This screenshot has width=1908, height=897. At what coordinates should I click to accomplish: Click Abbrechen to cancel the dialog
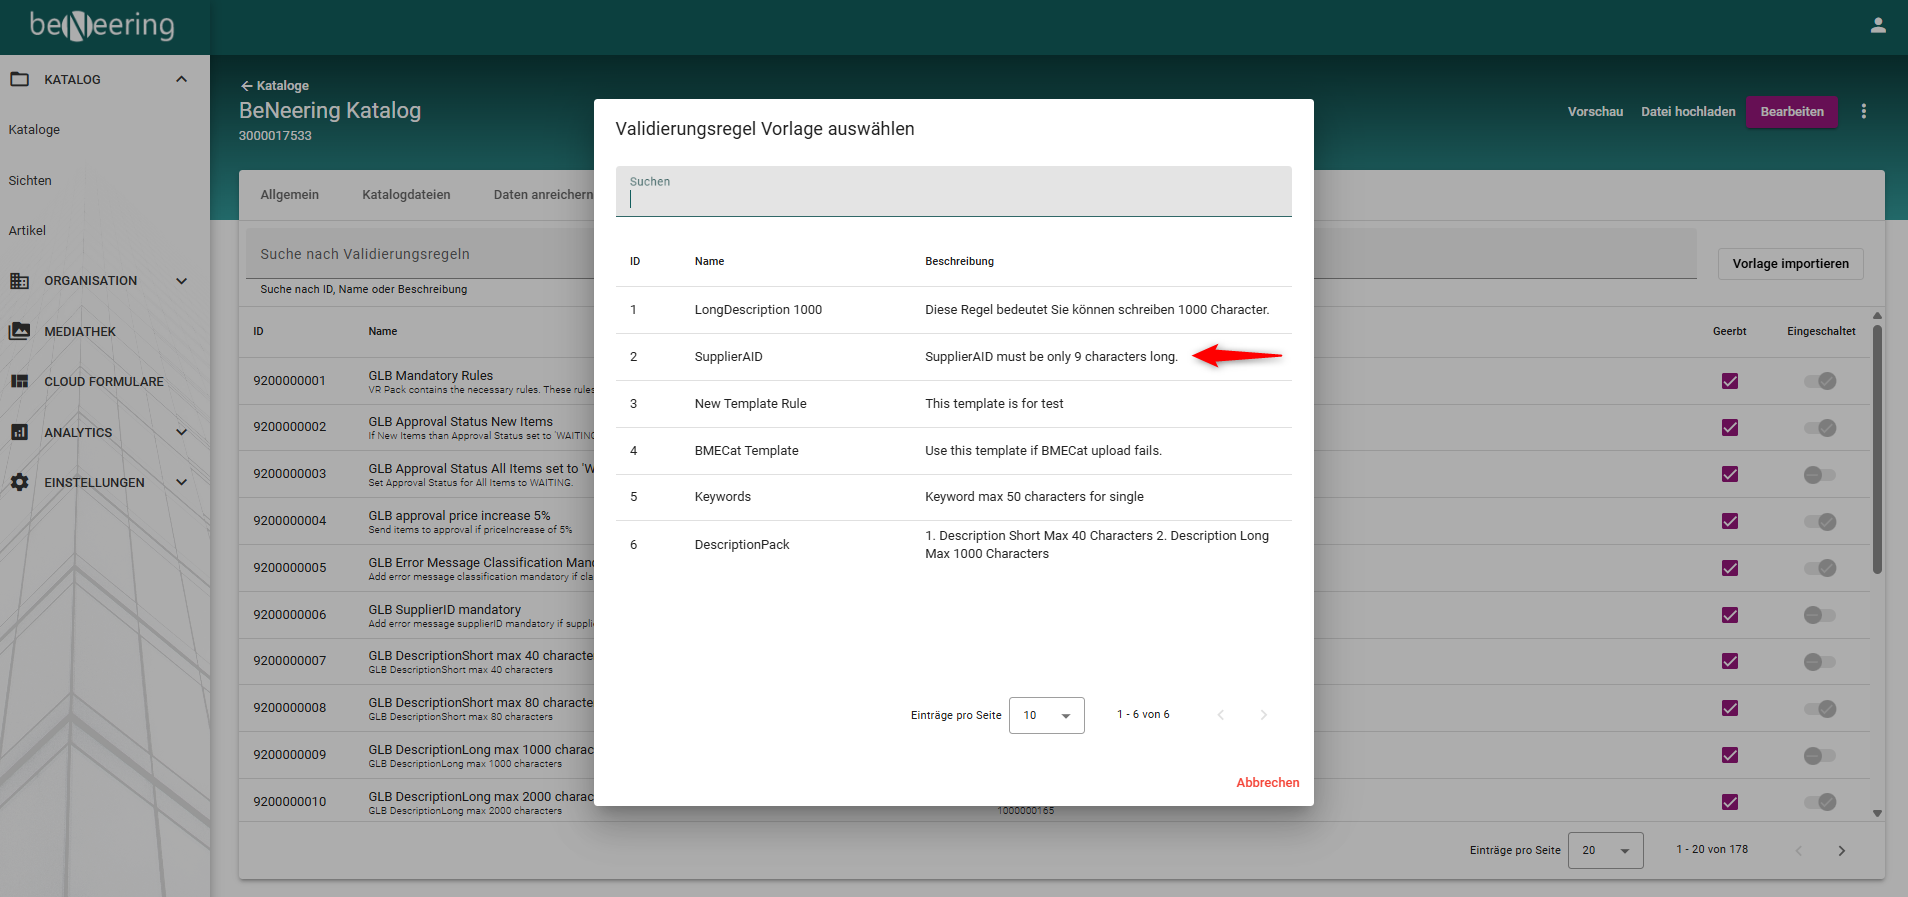coord(1267,782)
